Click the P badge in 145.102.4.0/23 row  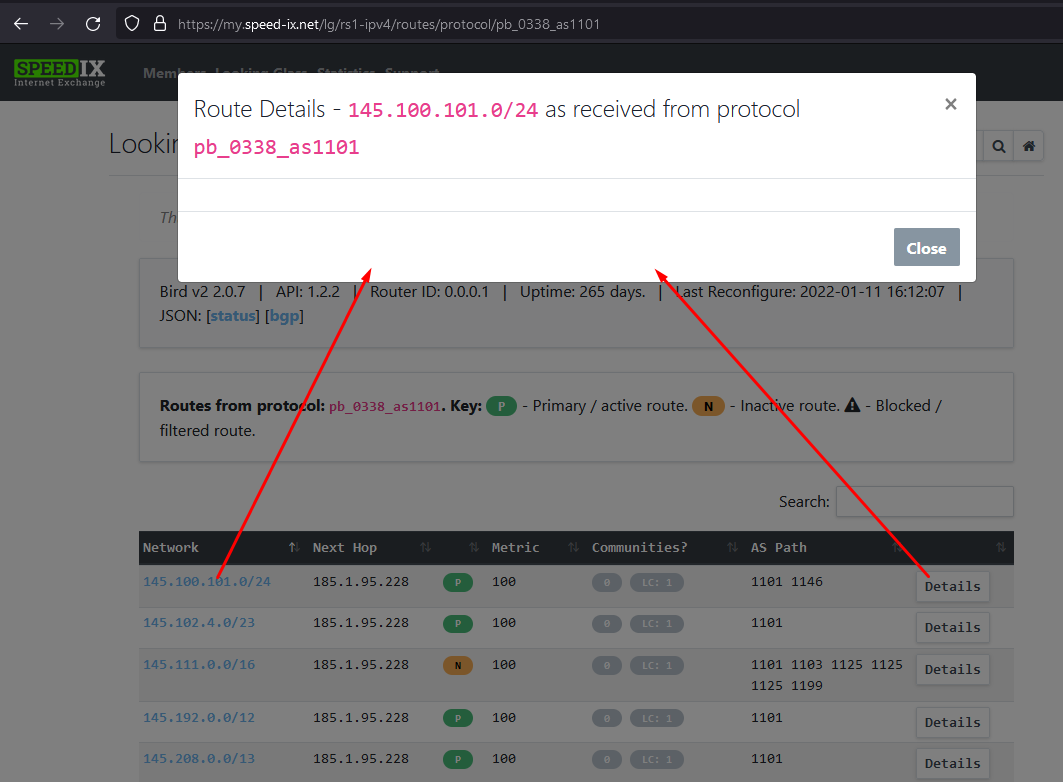click(458, 623)
